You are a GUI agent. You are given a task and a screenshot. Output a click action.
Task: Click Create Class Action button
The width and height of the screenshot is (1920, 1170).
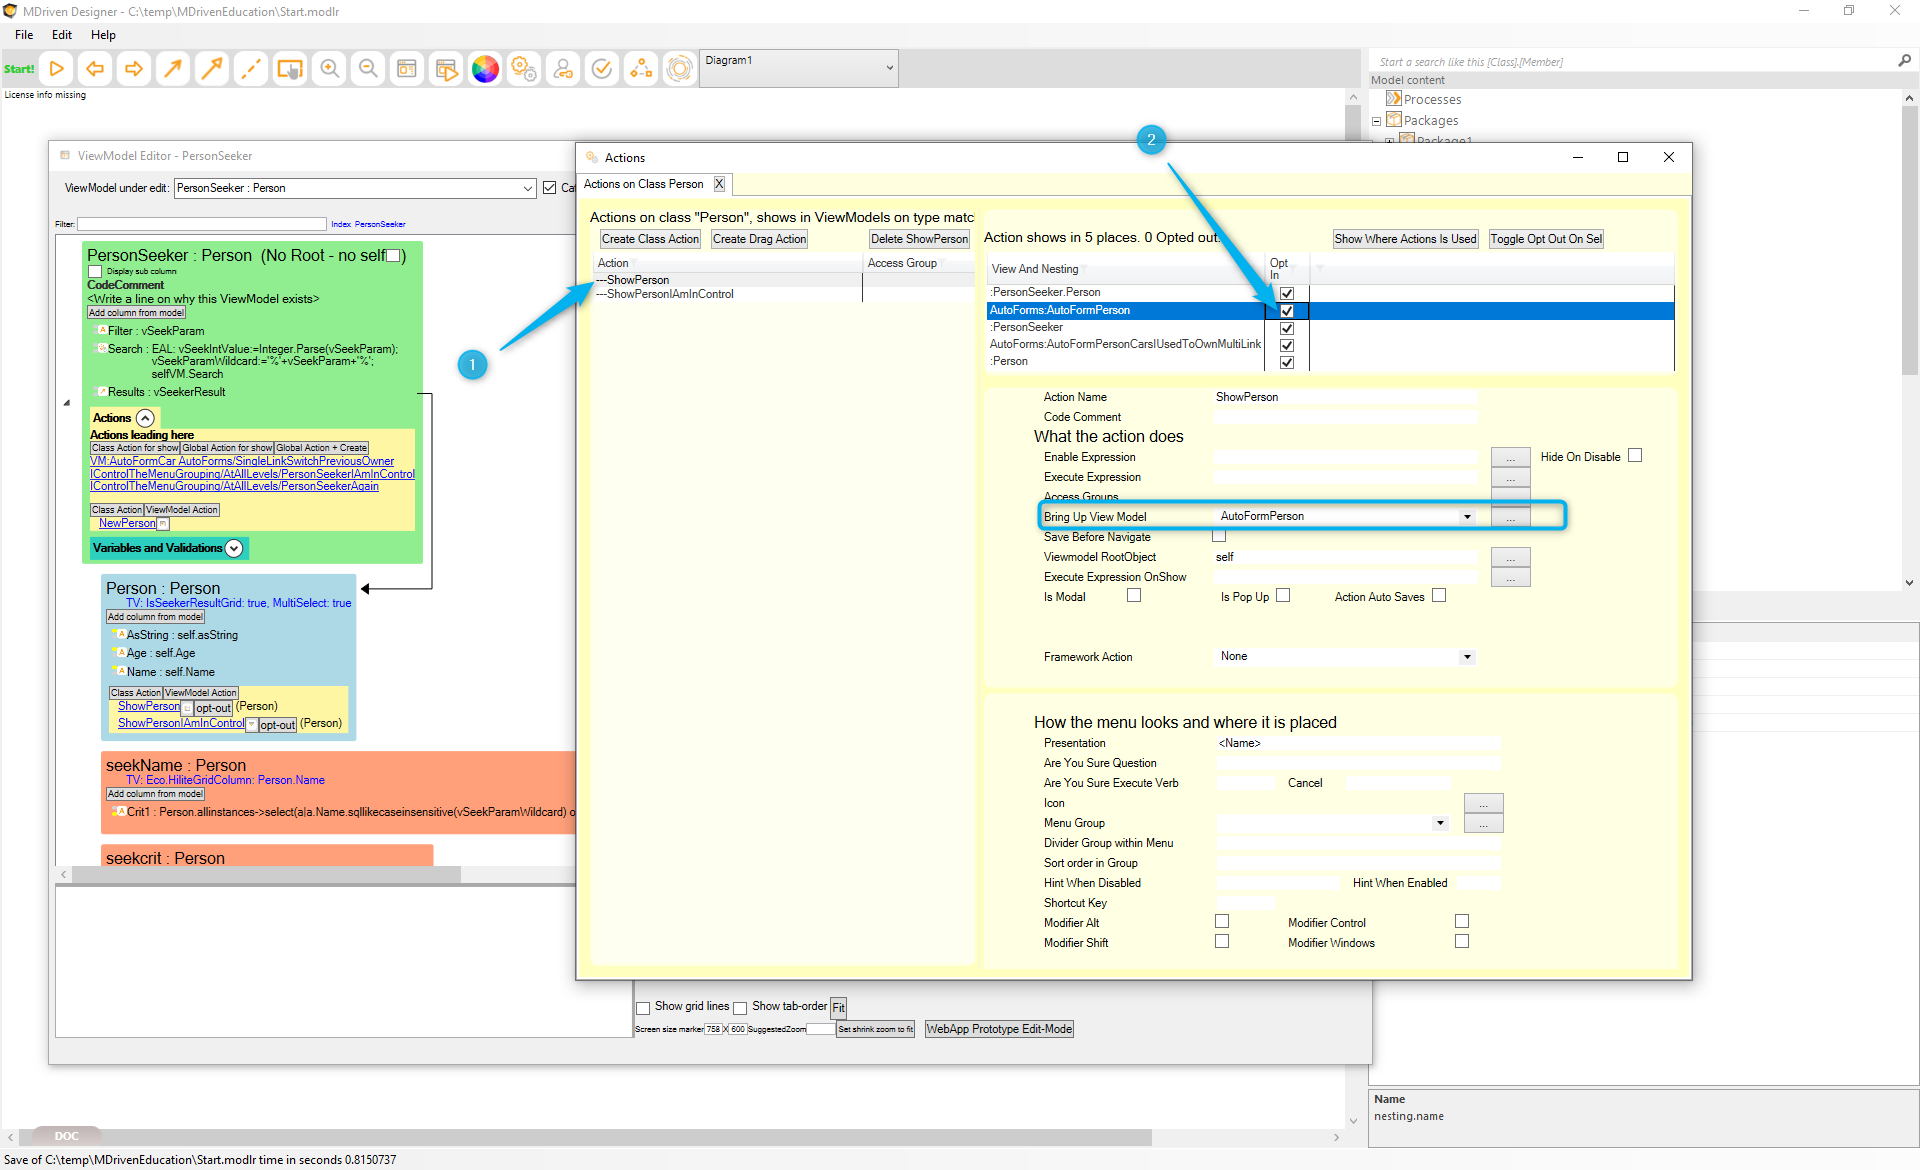coord(650,239)
